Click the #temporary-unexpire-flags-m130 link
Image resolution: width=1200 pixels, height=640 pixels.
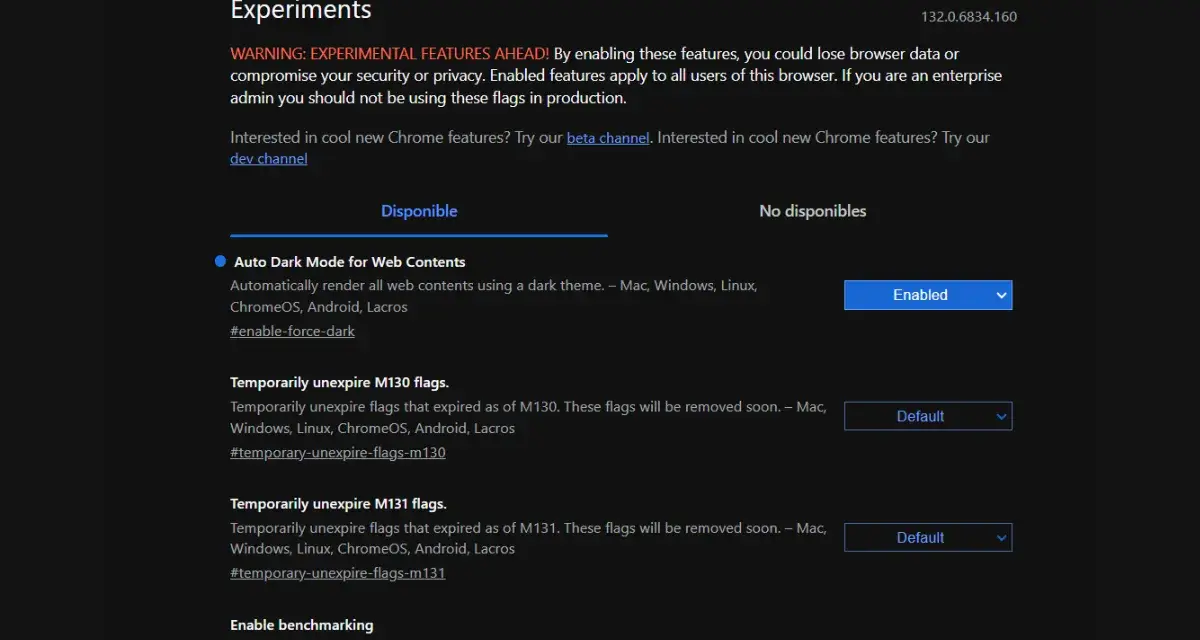(x=338, y=452)
